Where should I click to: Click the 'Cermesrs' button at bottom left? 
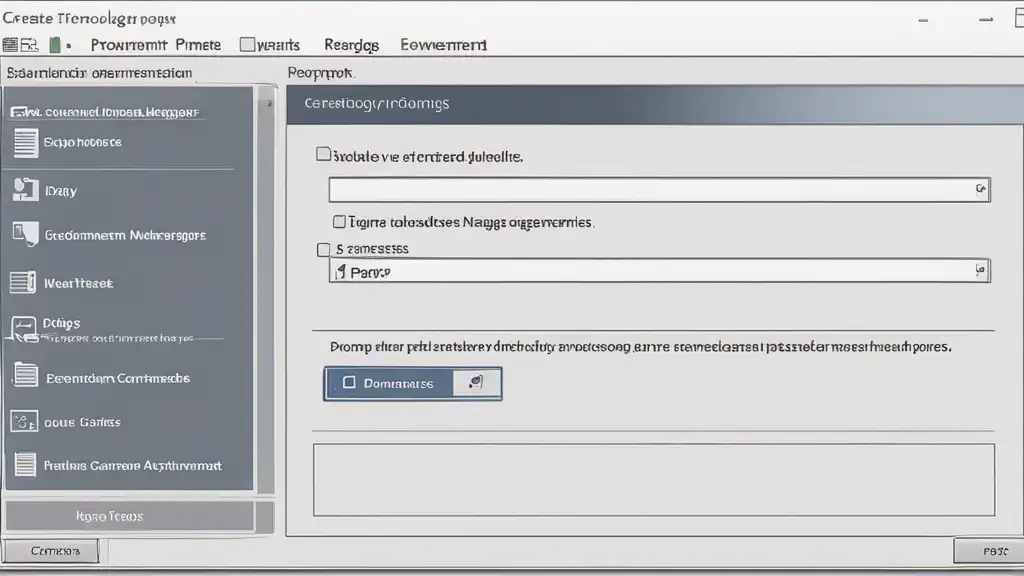click(x=51, y=551)
